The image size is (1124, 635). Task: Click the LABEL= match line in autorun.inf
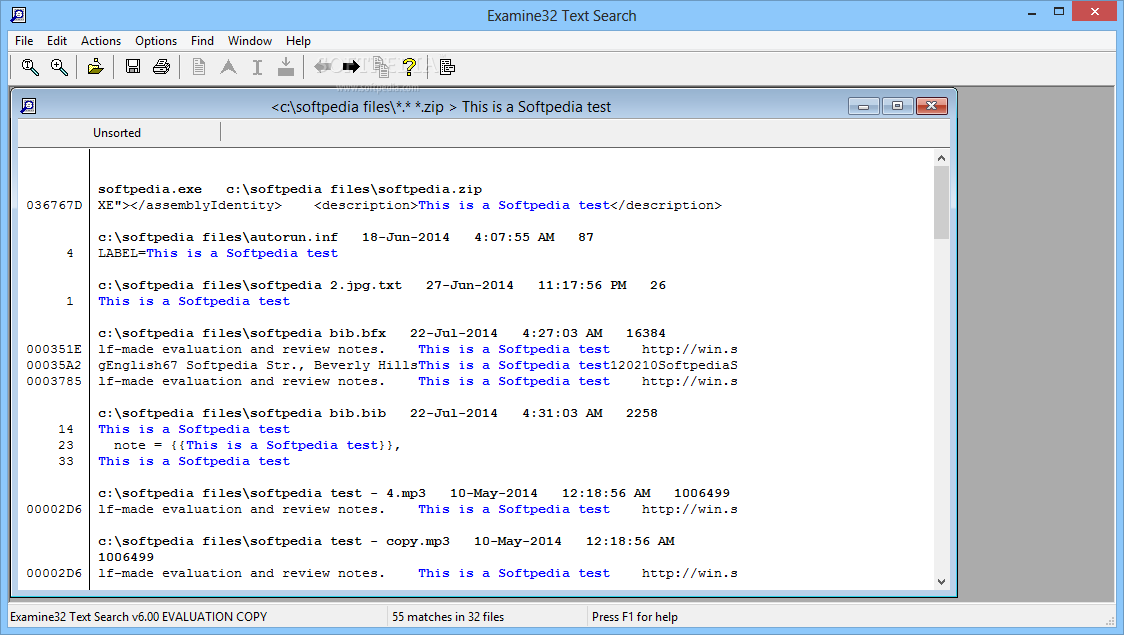click(x=218, y=253)
